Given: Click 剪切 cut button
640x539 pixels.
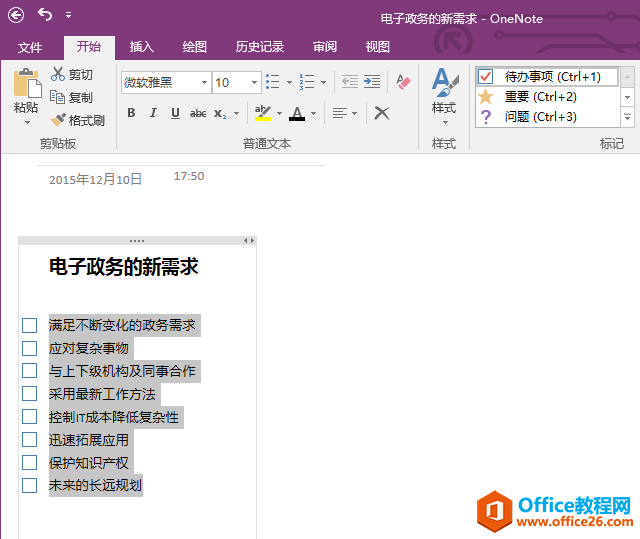Looking at the screenshot, I should 72,74.
